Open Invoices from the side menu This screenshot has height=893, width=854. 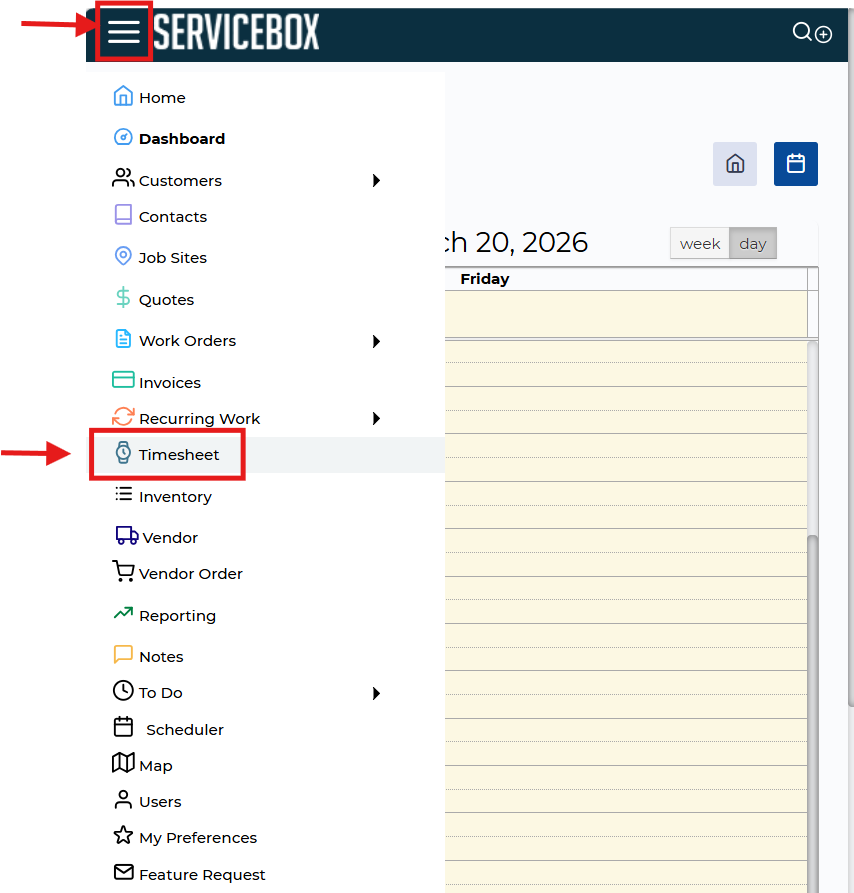coord(169,383)
